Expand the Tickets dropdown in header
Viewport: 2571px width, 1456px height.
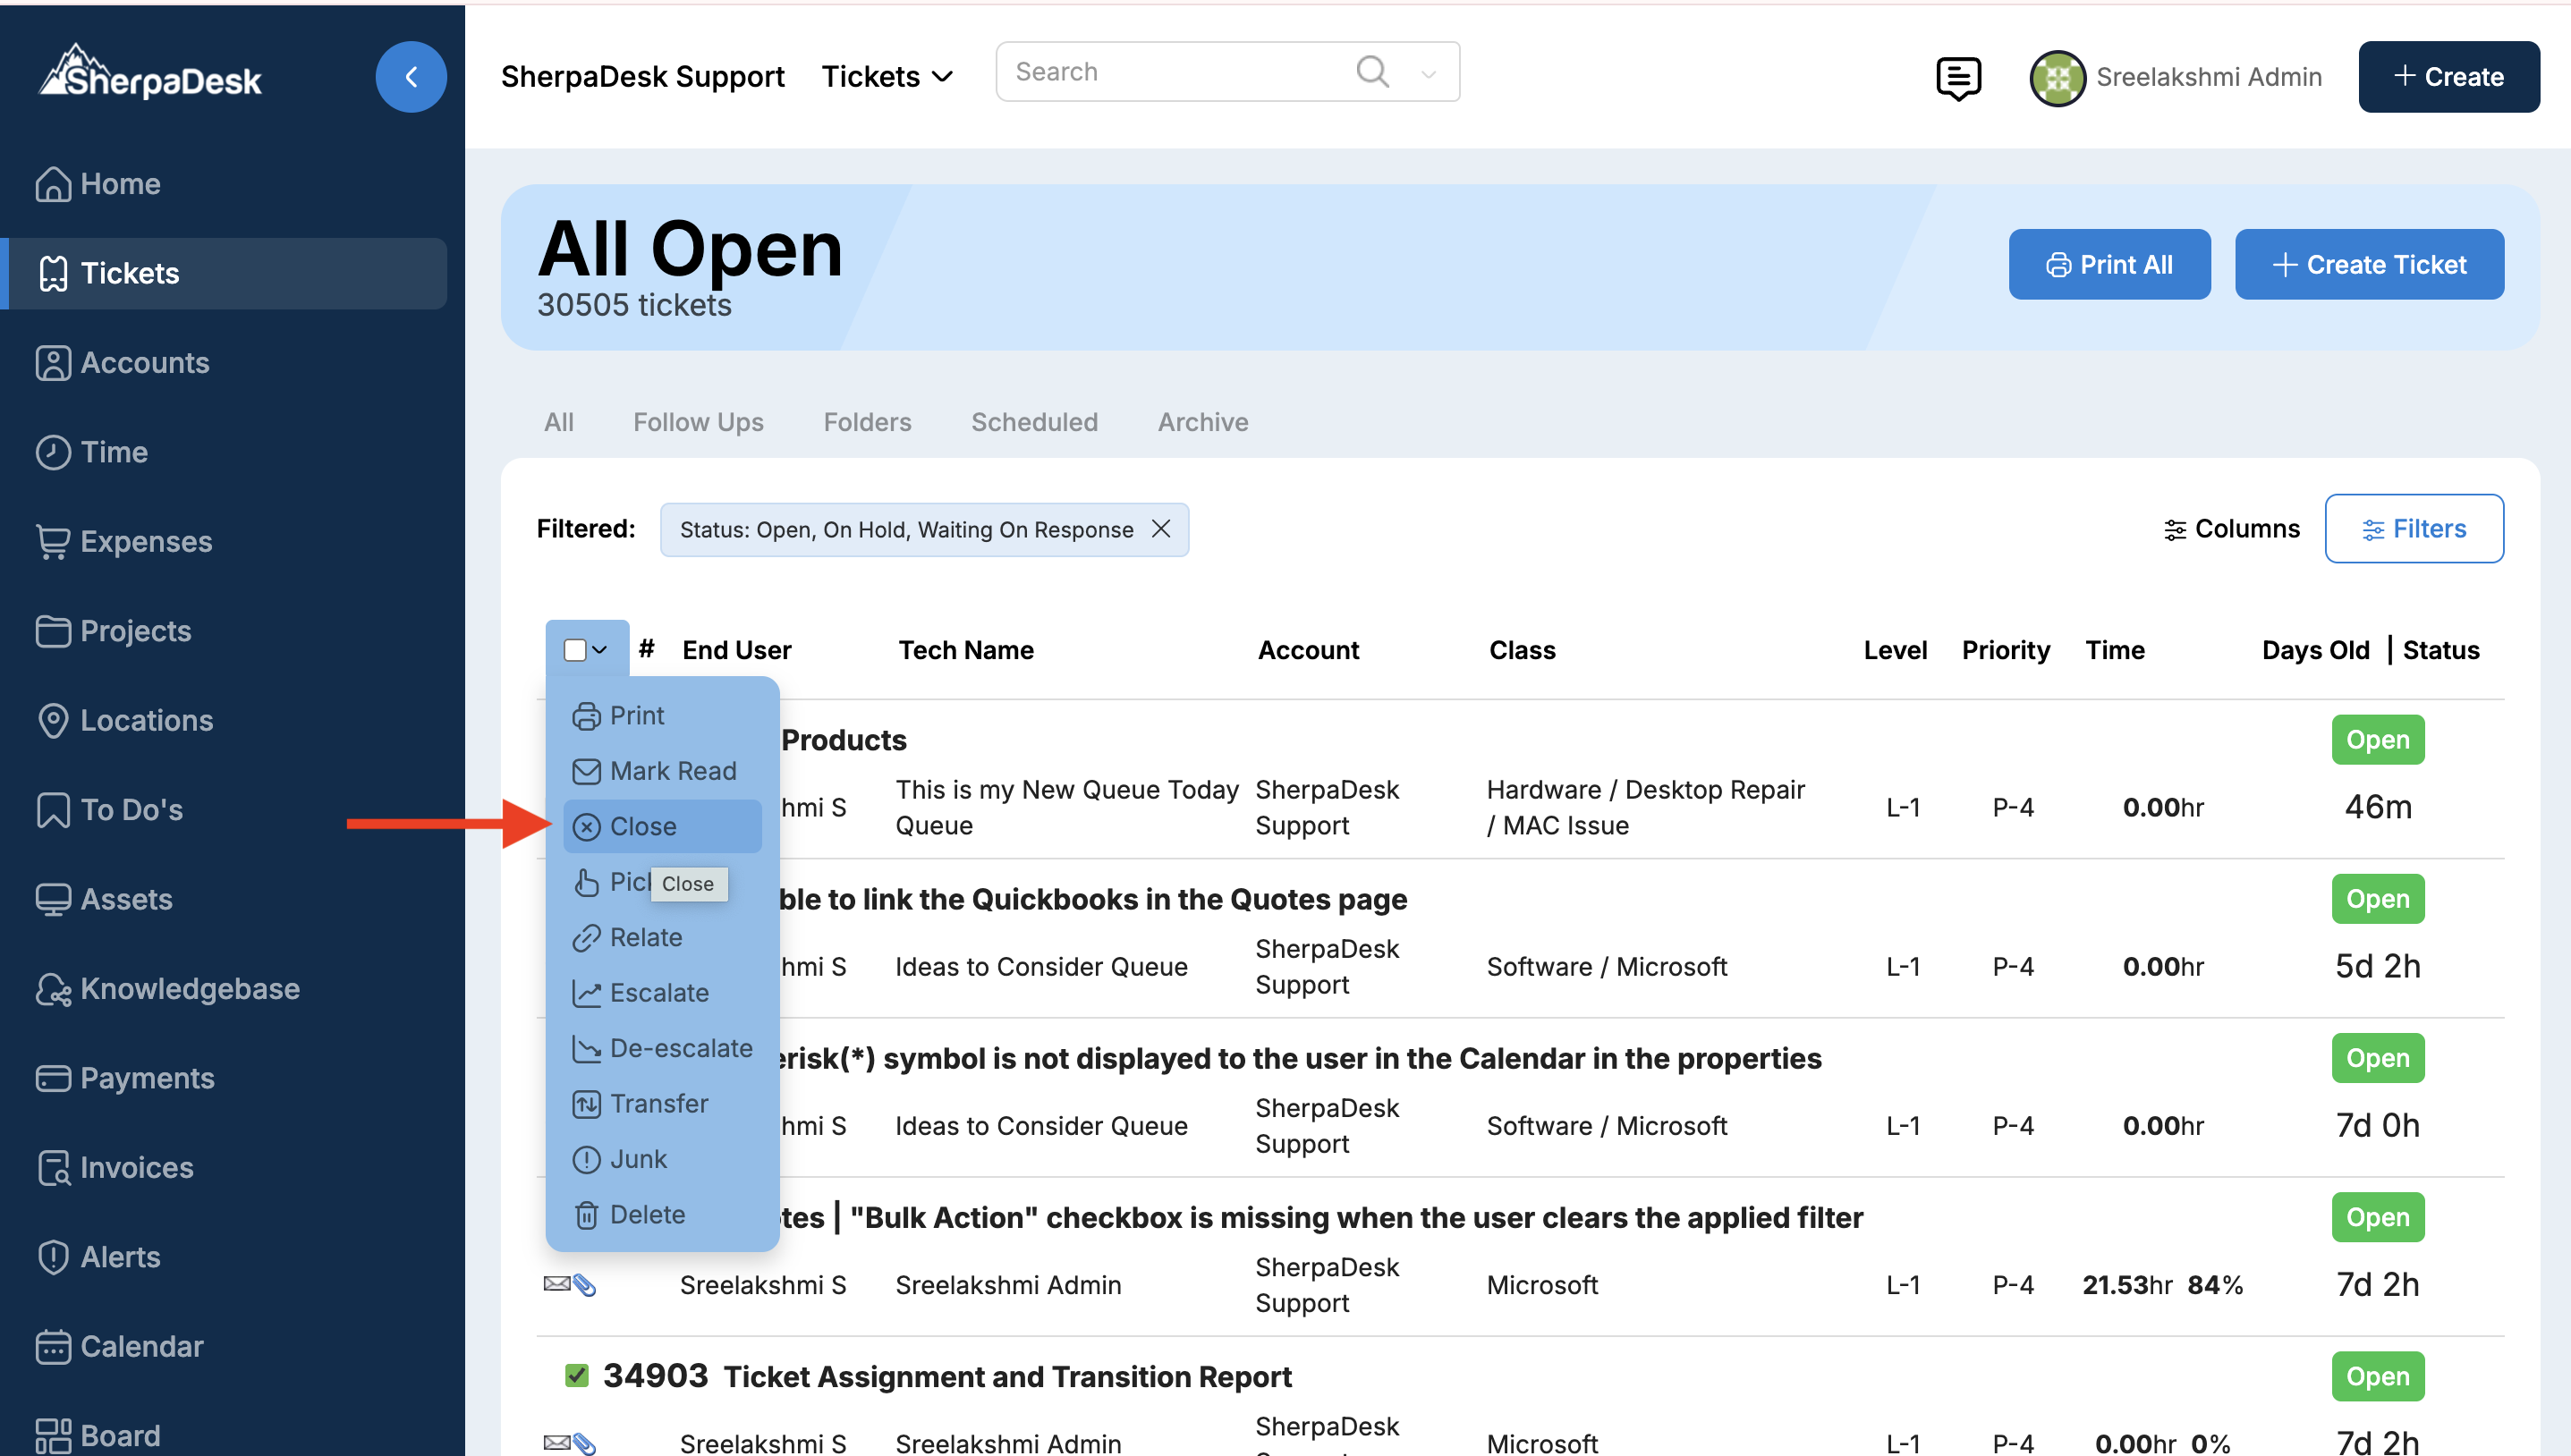pyautogui.click(x=886, y=77)
